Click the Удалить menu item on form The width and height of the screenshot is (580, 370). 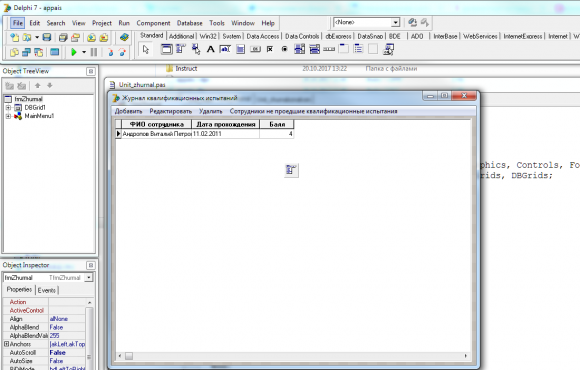click(210, 111)
